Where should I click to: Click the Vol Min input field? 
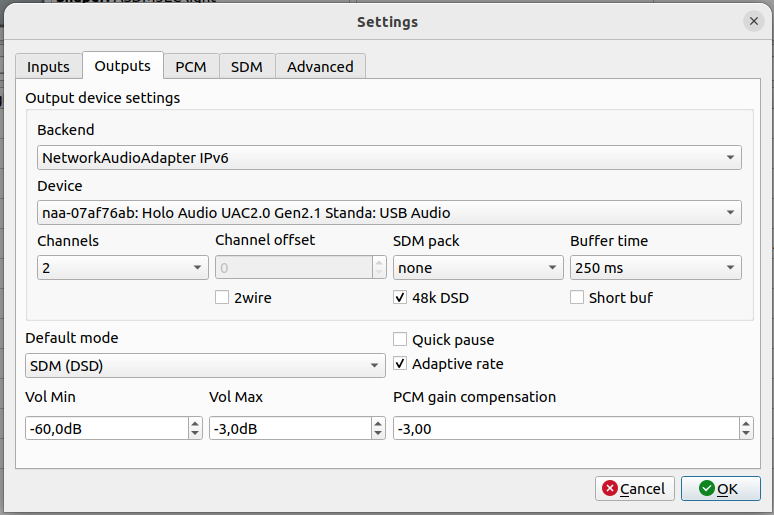105,429
